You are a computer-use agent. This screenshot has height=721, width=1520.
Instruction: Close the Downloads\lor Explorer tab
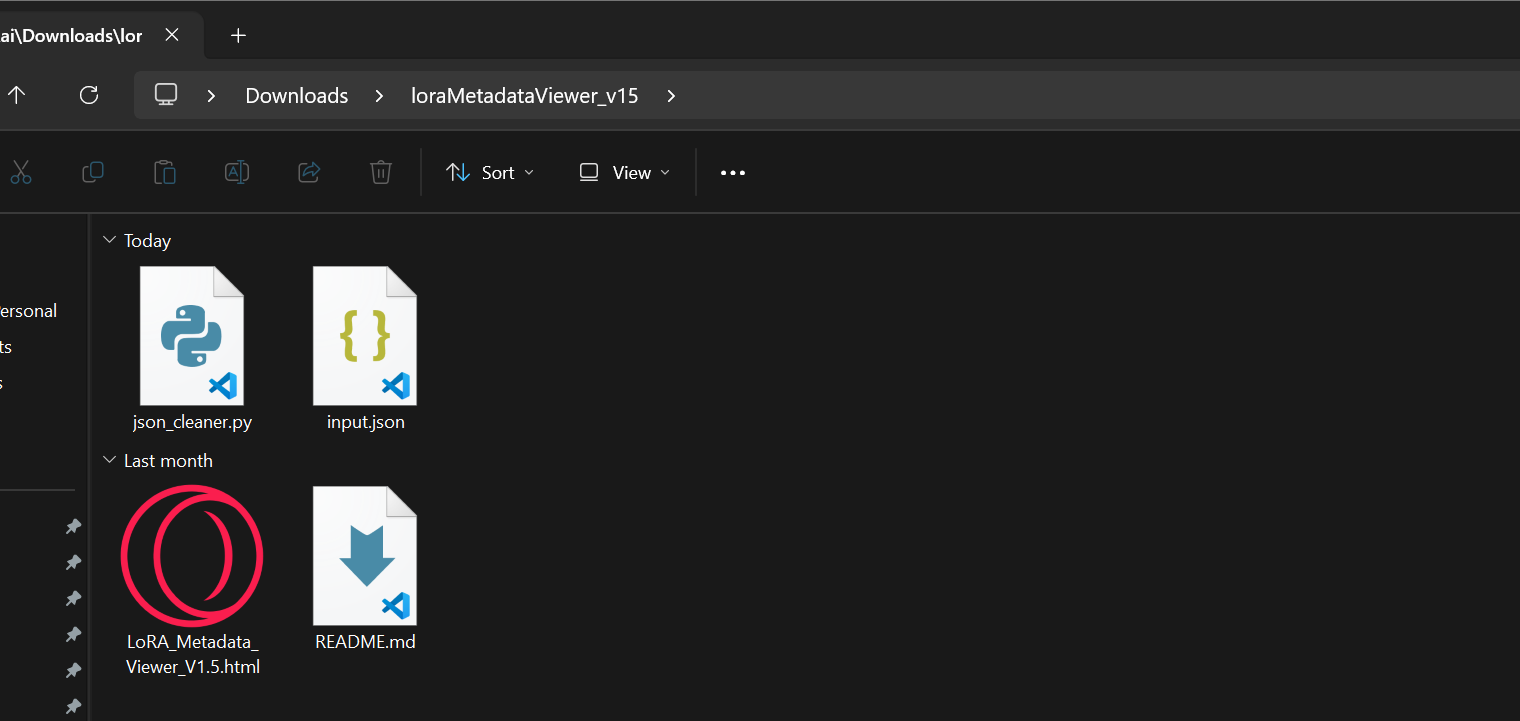coord(172,35)
